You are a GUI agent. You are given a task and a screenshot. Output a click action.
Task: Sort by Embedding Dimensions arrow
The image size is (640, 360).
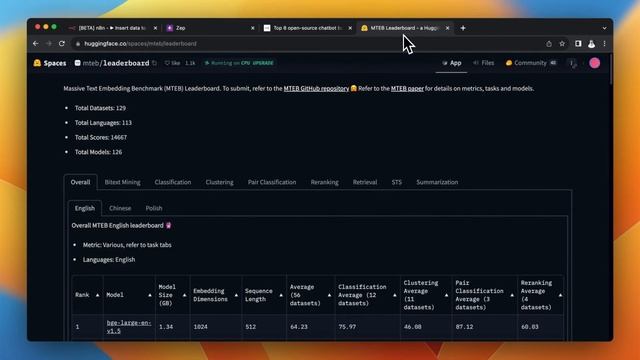[x=236, y=295]
